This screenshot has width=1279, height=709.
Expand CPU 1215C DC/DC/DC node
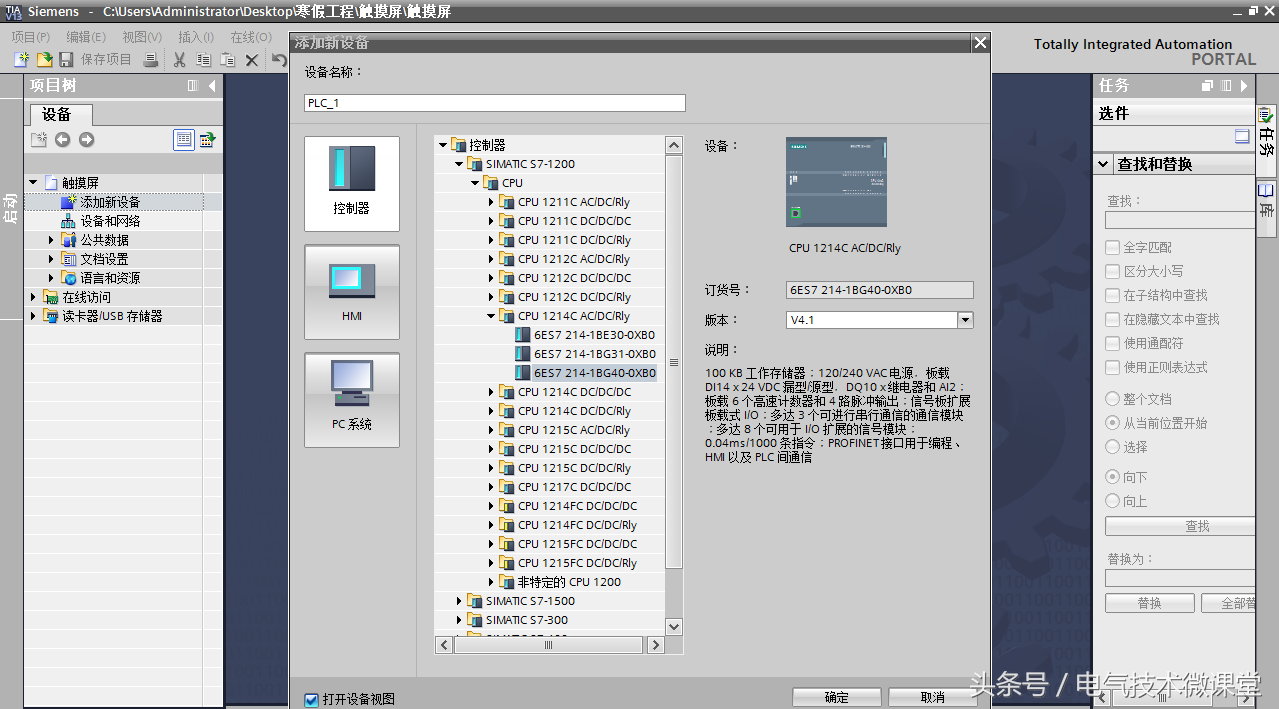point(491,449)
